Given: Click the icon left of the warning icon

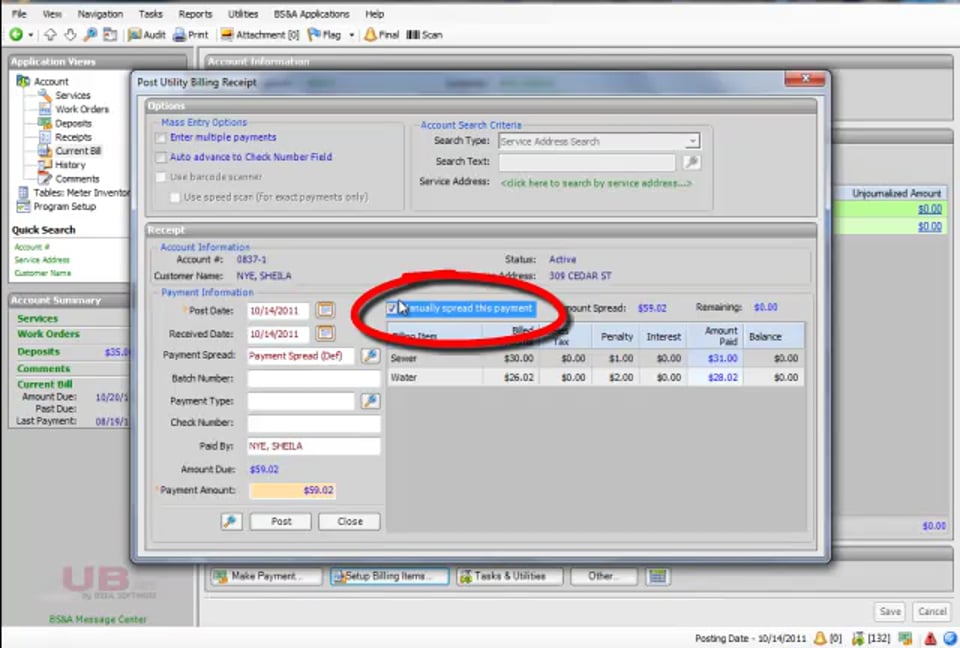Looking at the screenshot, I should click(x=906, y=638).
